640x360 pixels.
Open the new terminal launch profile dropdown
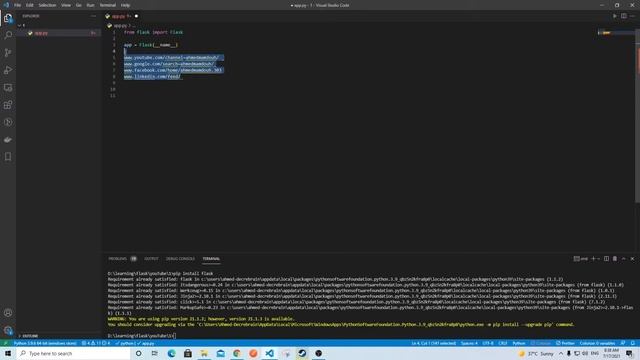598,259
